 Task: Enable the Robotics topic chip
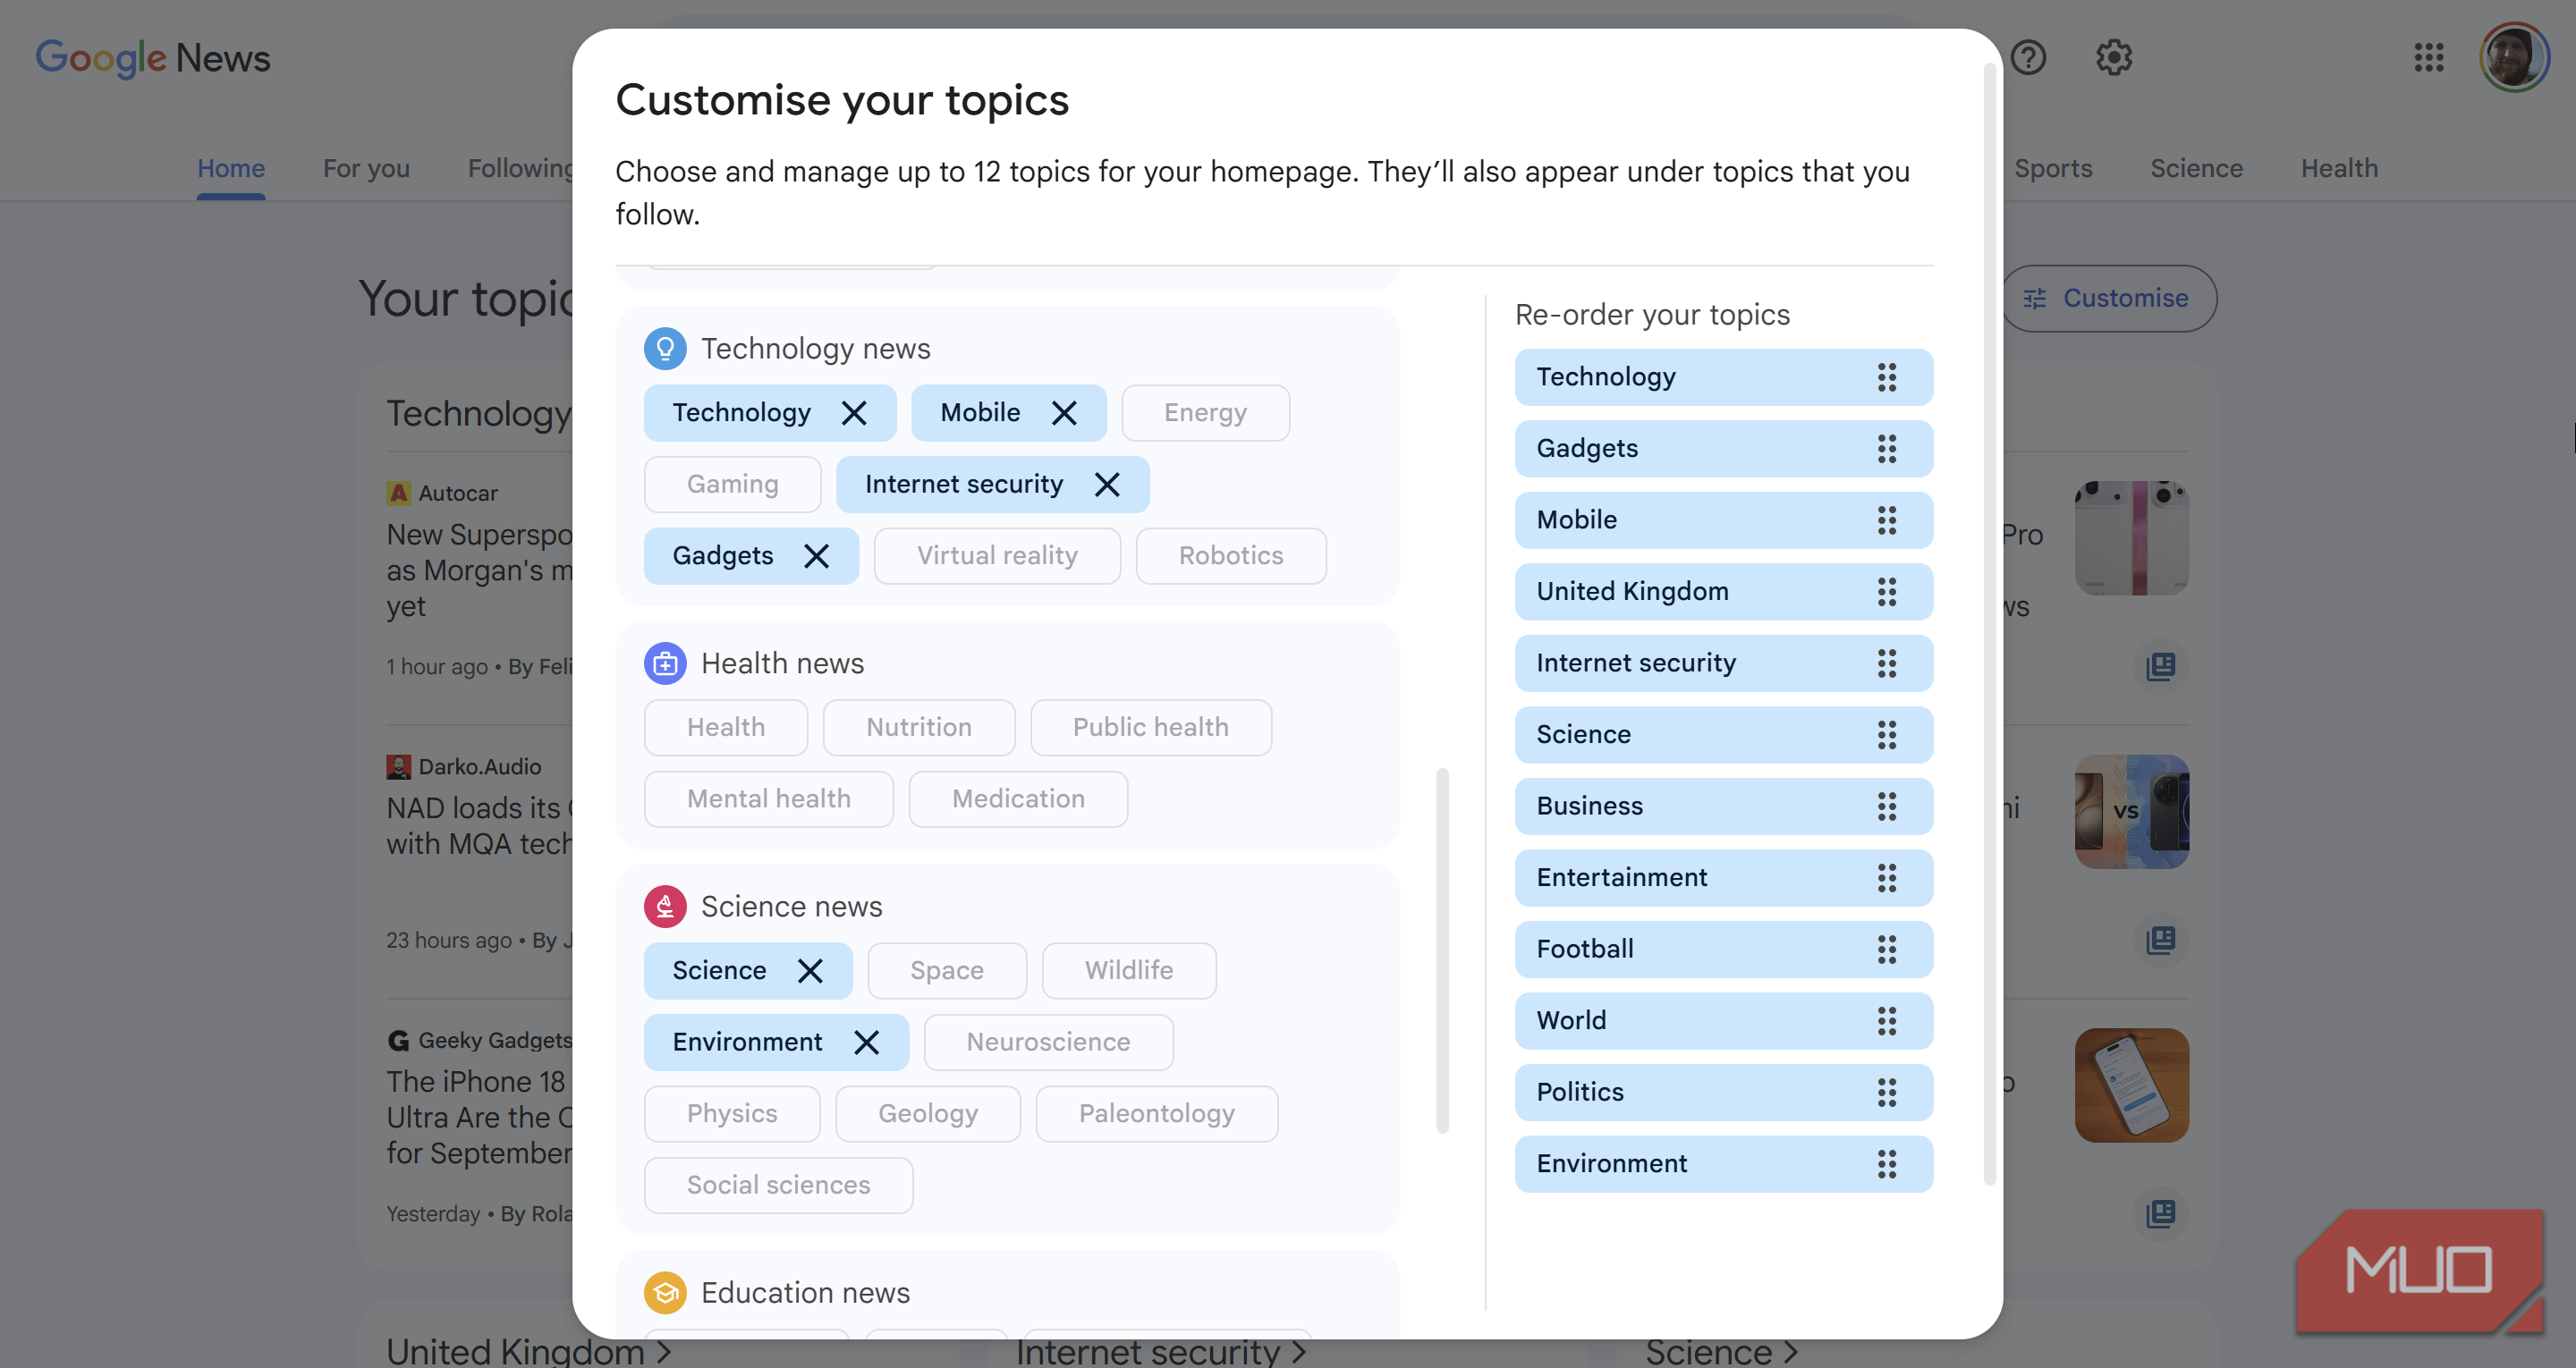pos(1231,556)
